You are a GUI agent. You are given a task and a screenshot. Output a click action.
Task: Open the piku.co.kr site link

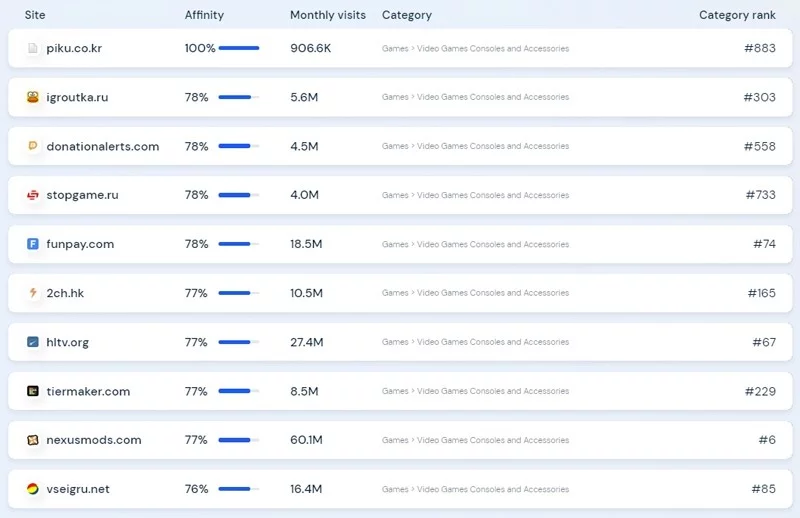(x=74, y=48)
